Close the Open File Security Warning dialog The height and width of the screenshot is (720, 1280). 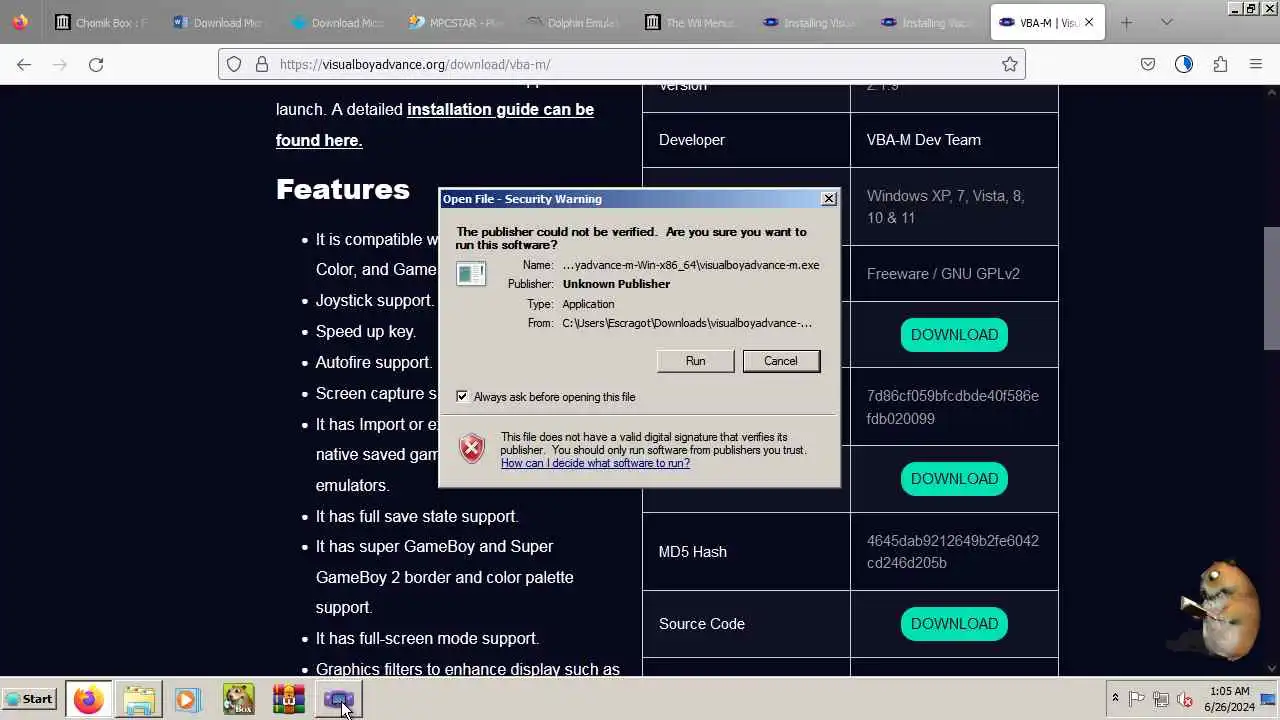[828, 198]
